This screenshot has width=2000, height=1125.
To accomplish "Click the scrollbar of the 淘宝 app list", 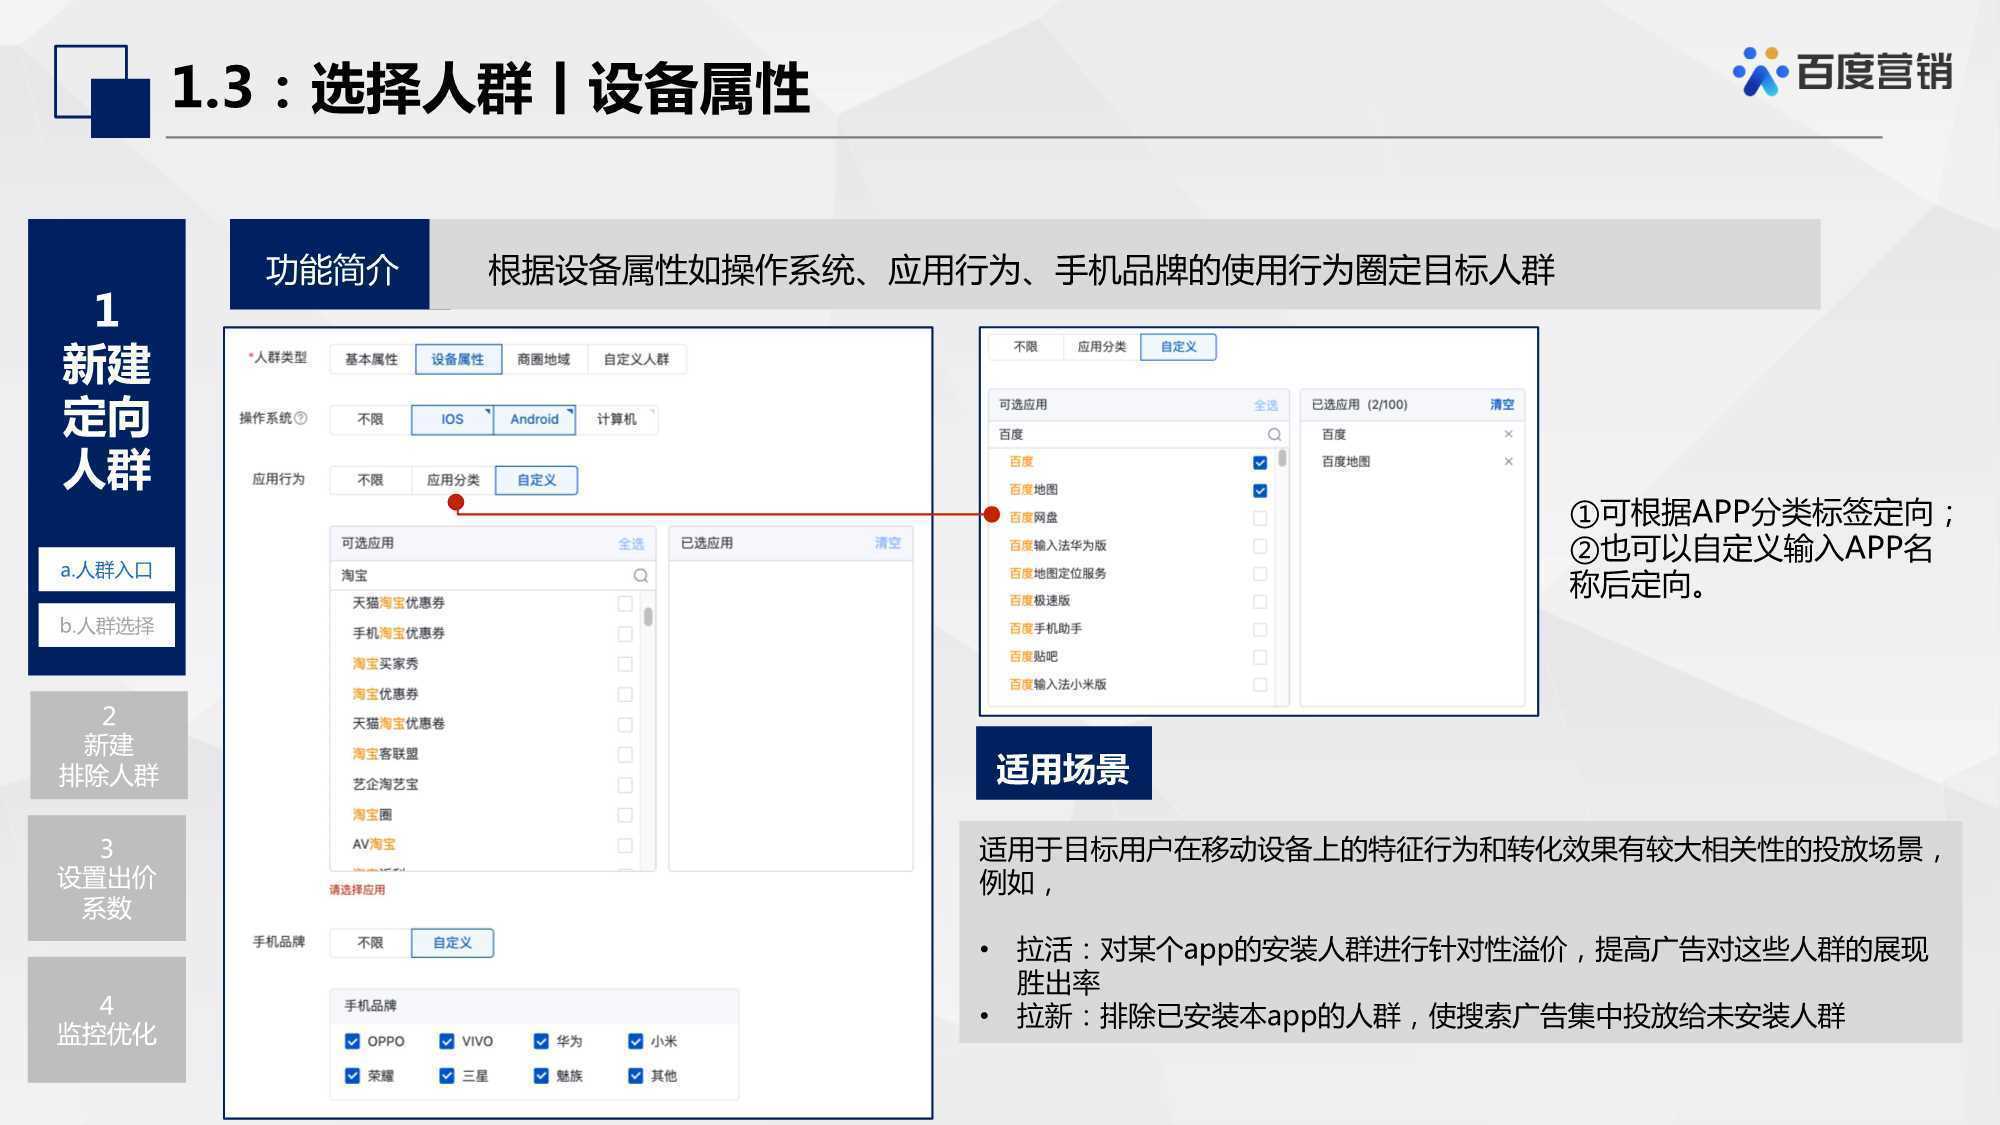I will coord(648,616).
